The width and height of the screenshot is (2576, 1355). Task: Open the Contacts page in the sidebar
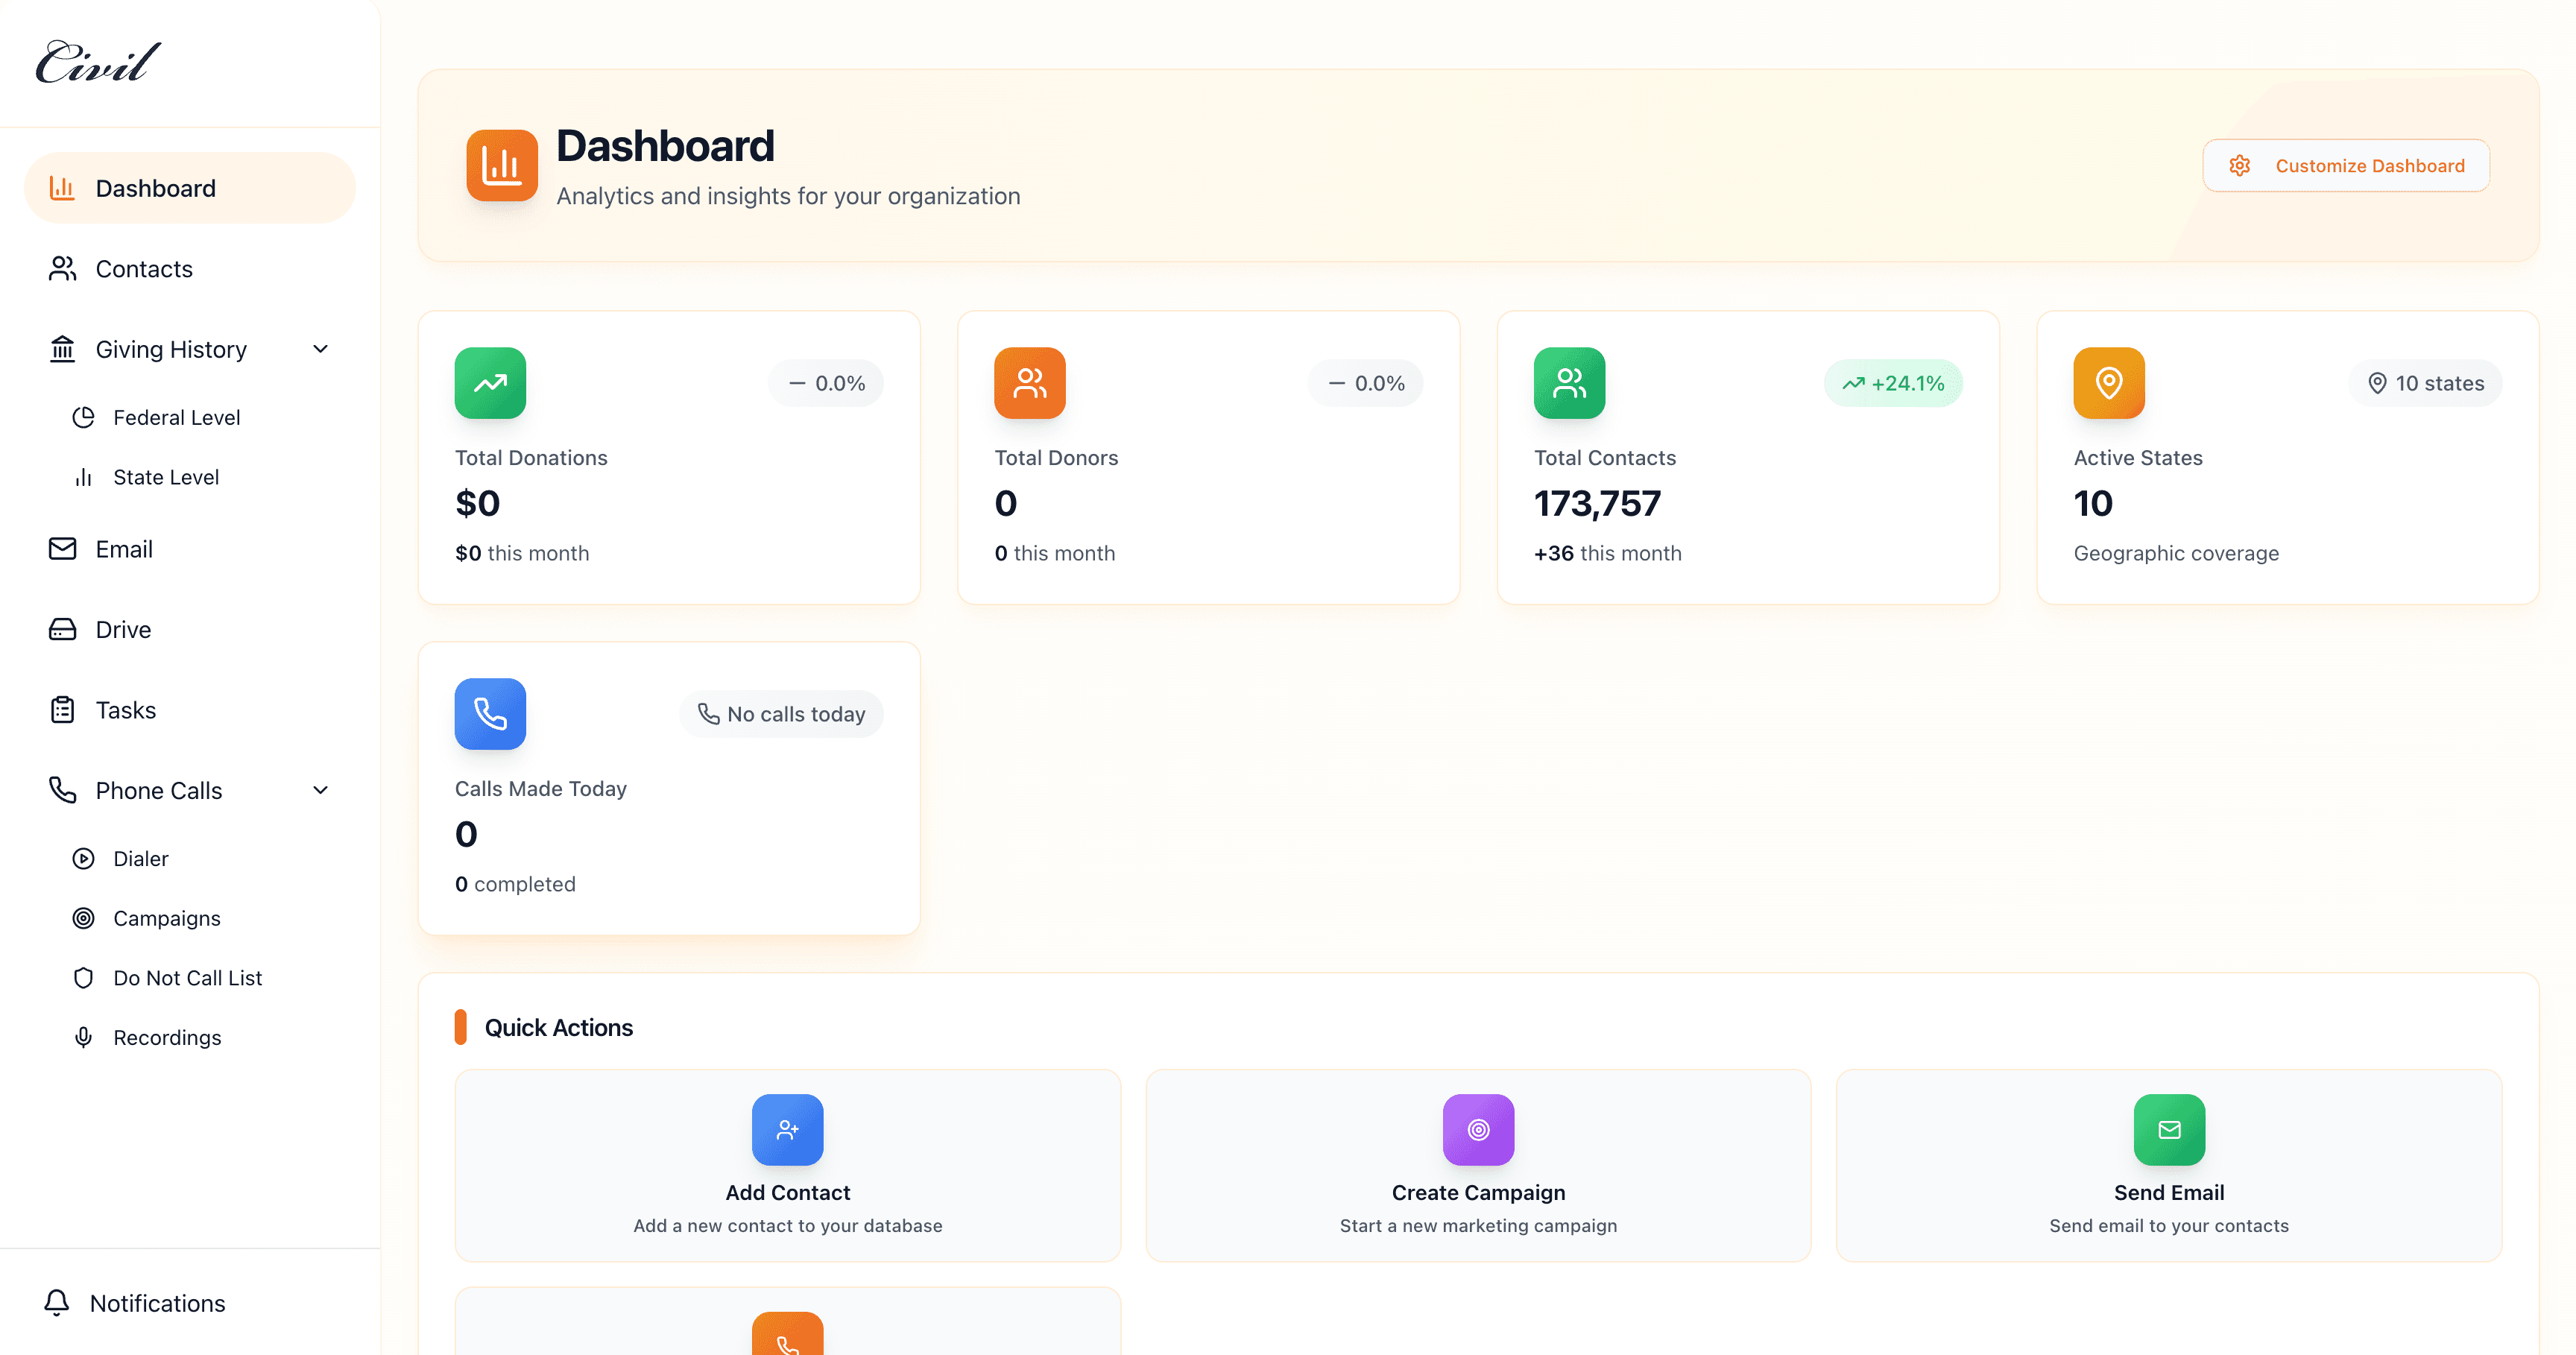pyautogui.click(x=144, y=269)
